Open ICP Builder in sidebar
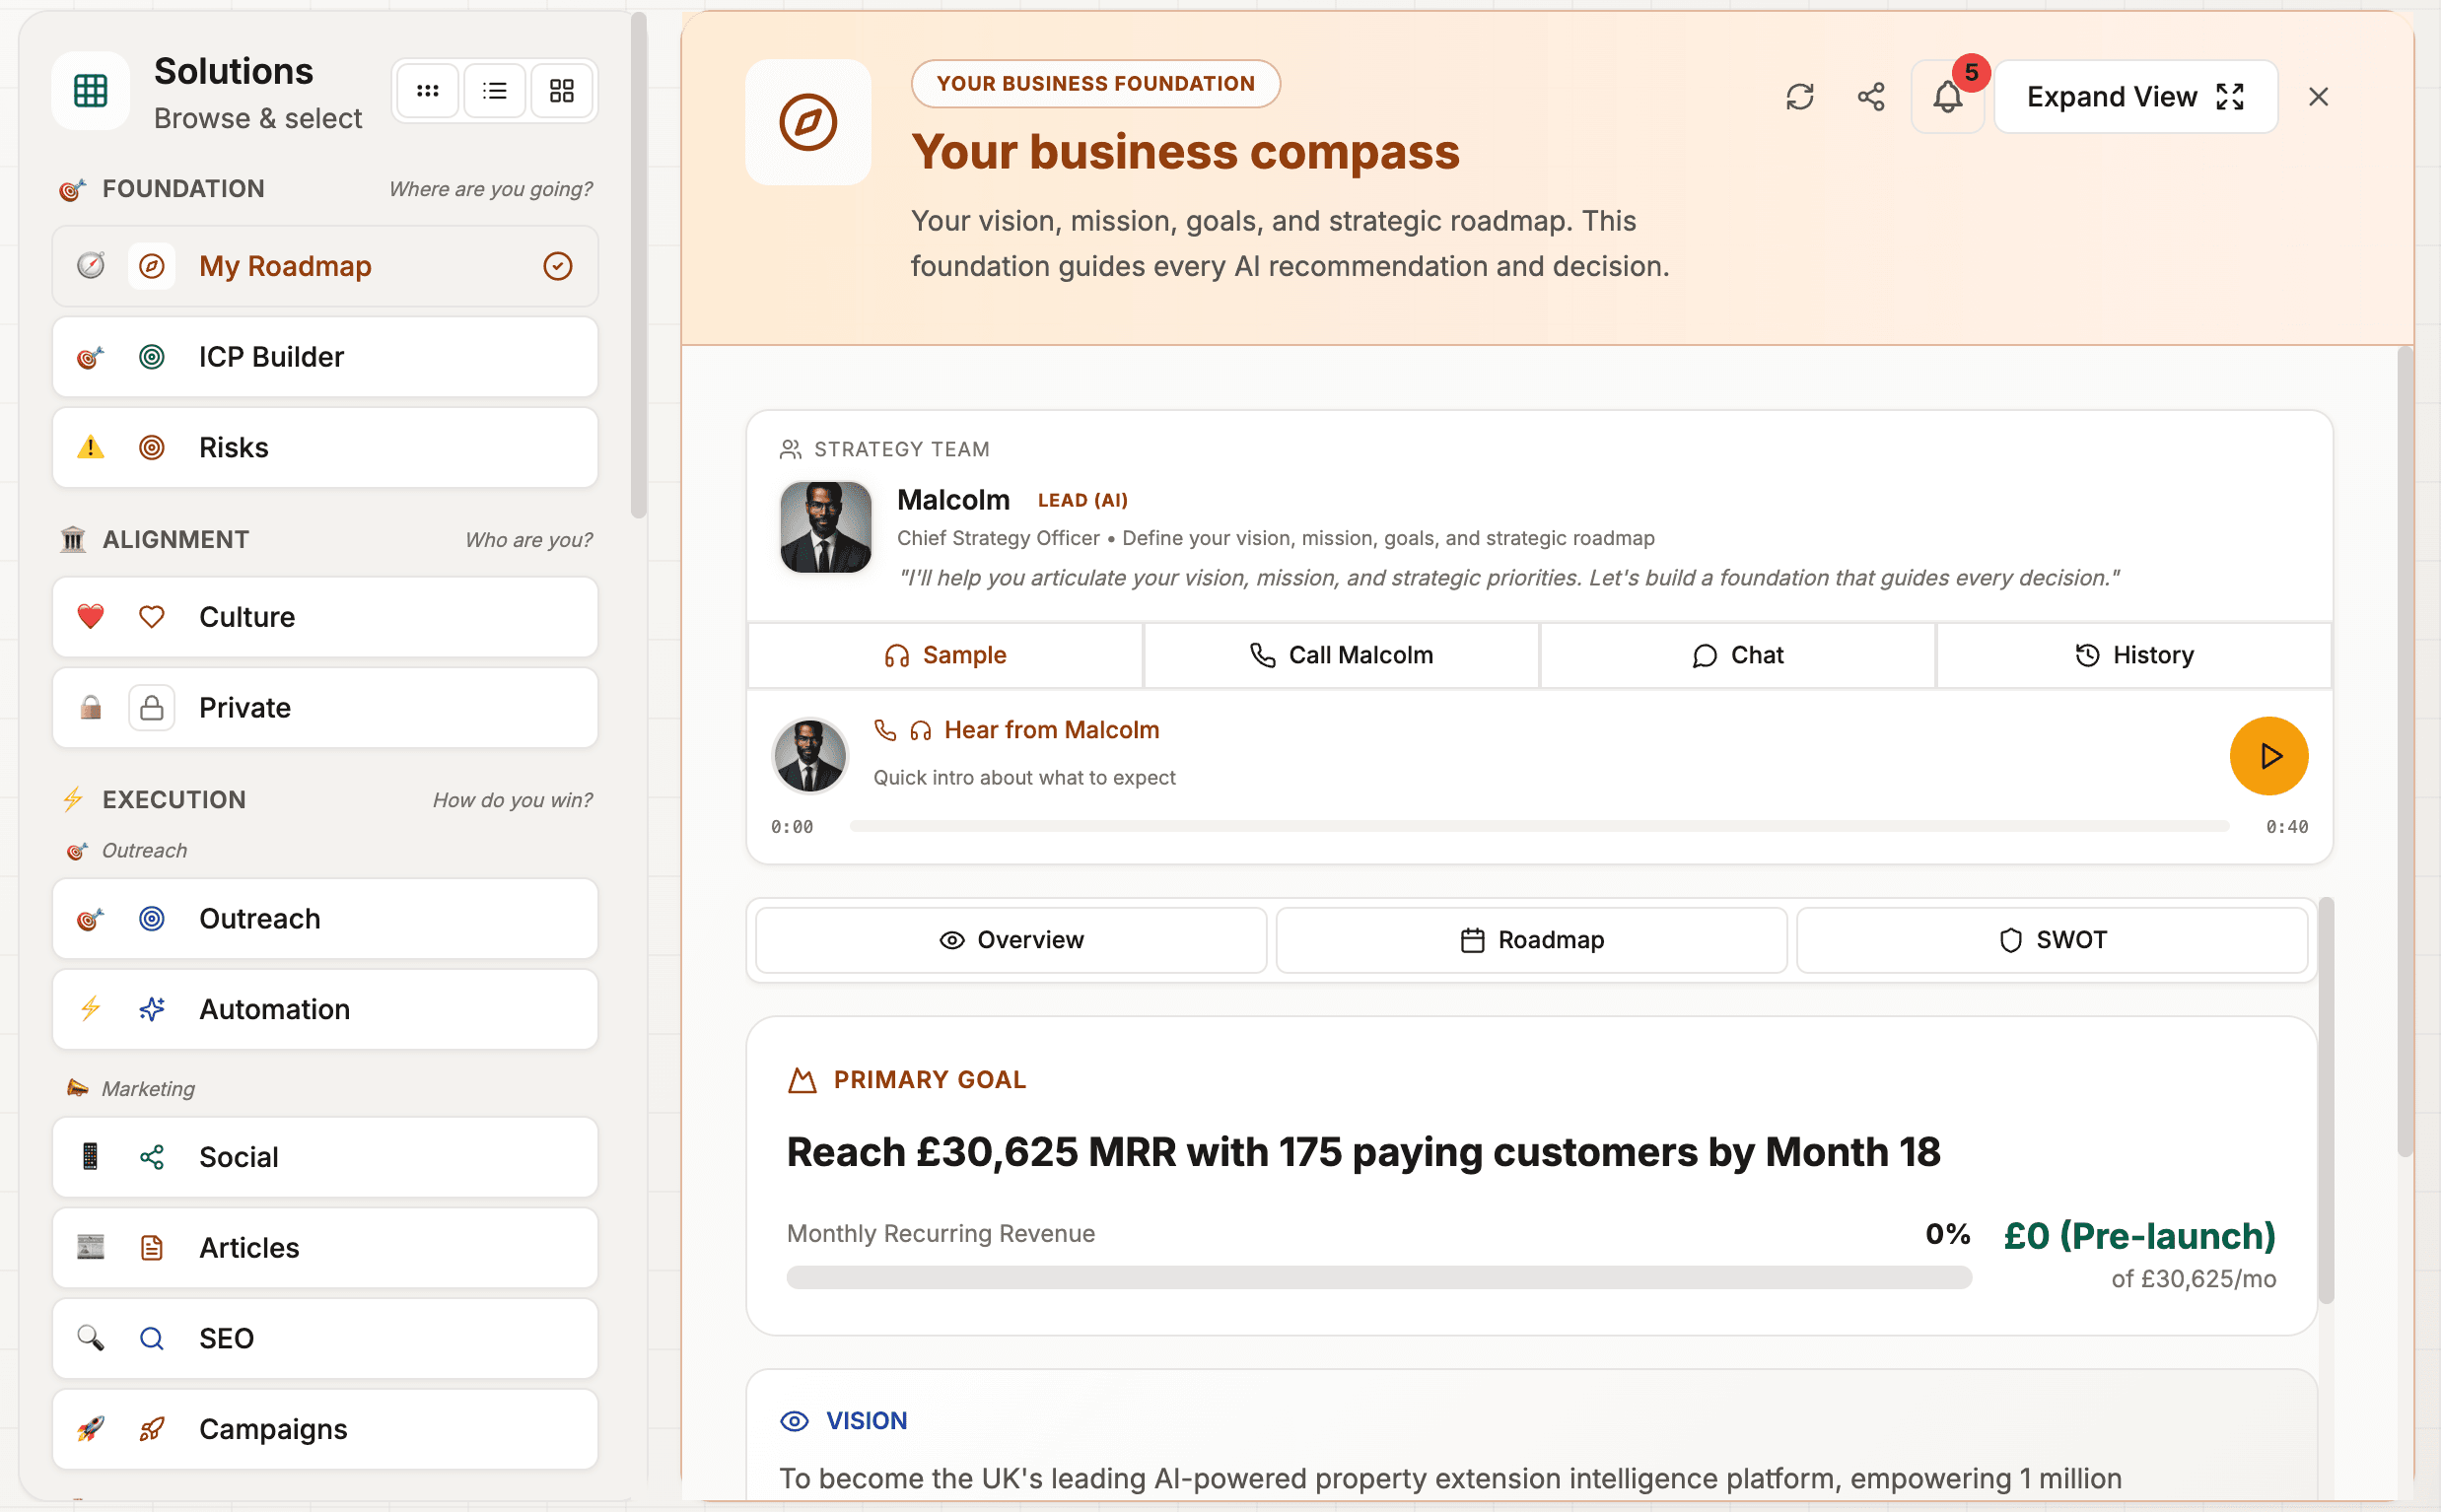The image size is (2441, 1512). tap(325, 357)
